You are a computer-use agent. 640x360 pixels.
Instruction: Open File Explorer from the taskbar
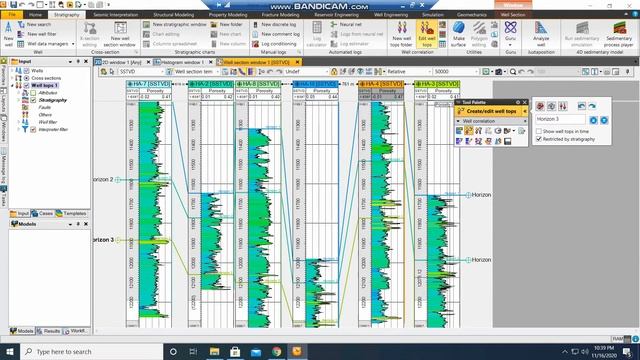pyautogui.click(x=214, y=351)
